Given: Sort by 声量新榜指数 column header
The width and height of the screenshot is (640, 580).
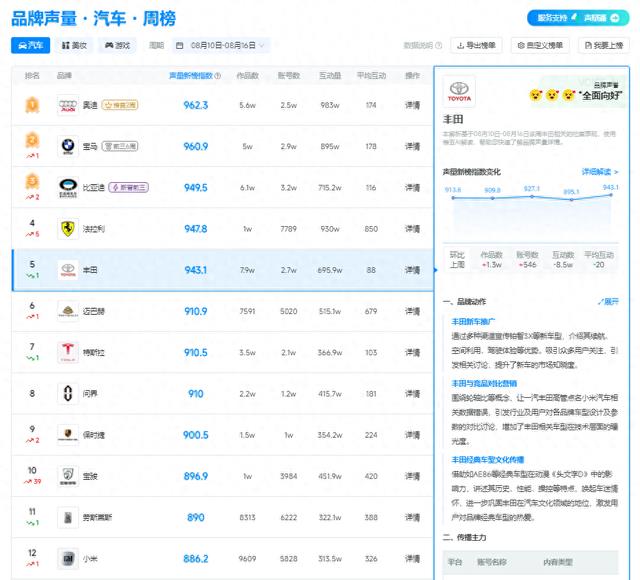Looking at the screenshot, I should [x=191, y=75].
